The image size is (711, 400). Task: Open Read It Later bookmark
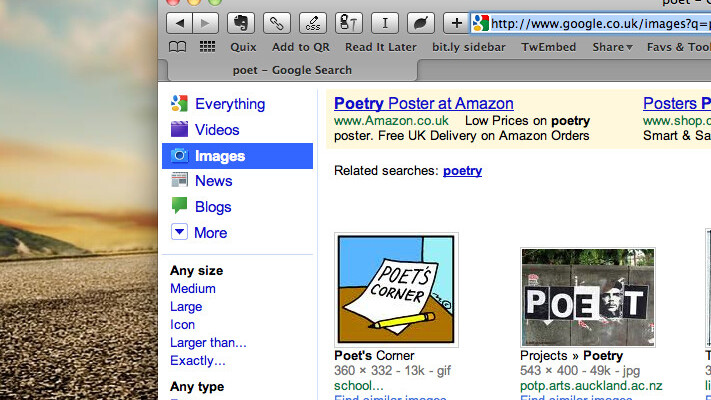[x=380, y=47]
